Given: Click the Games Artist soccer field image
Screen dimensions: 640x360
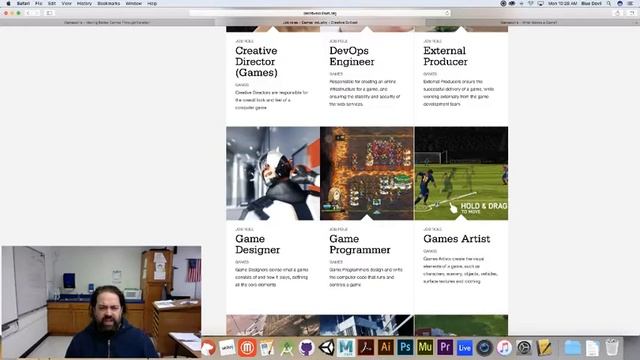Looking at the screenshot, I should click(461, 173).
